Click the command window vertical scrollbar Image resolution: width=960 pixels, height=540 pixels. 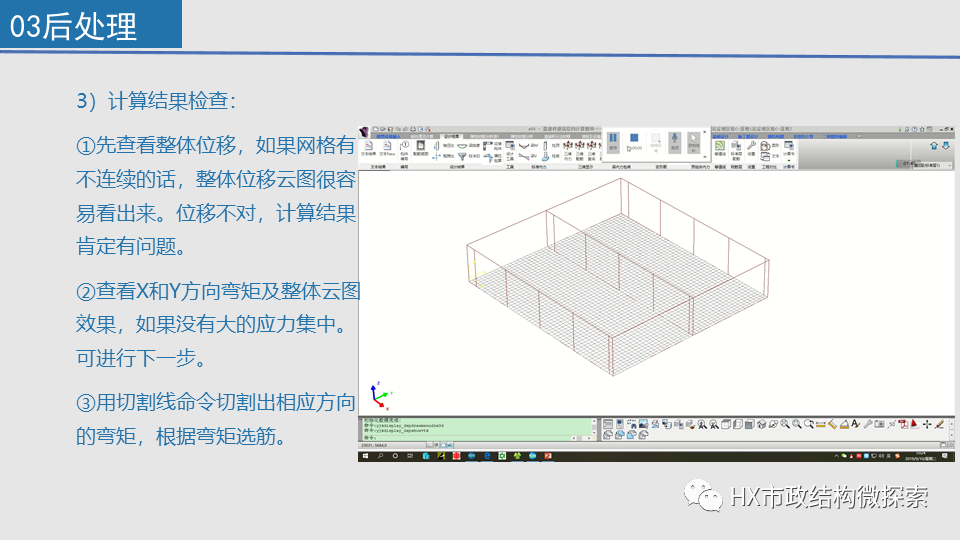coord(594,427)
